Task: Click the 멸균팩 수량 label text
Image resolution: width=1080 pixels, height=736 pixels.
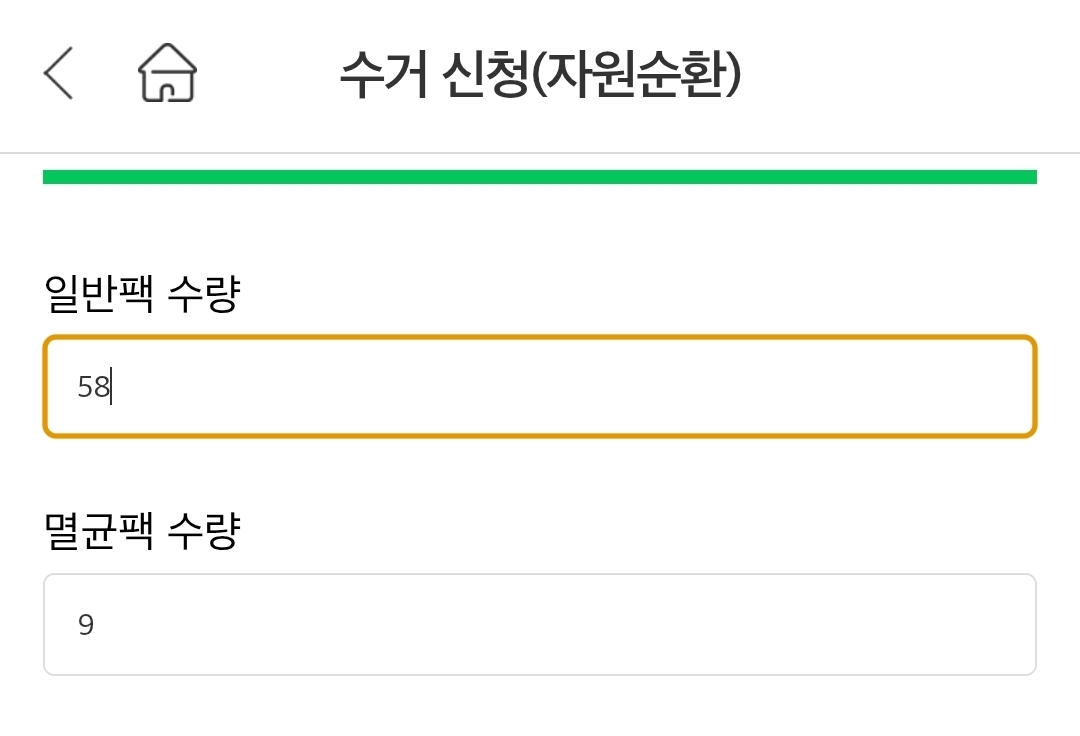Action: [x=142, y=532]
